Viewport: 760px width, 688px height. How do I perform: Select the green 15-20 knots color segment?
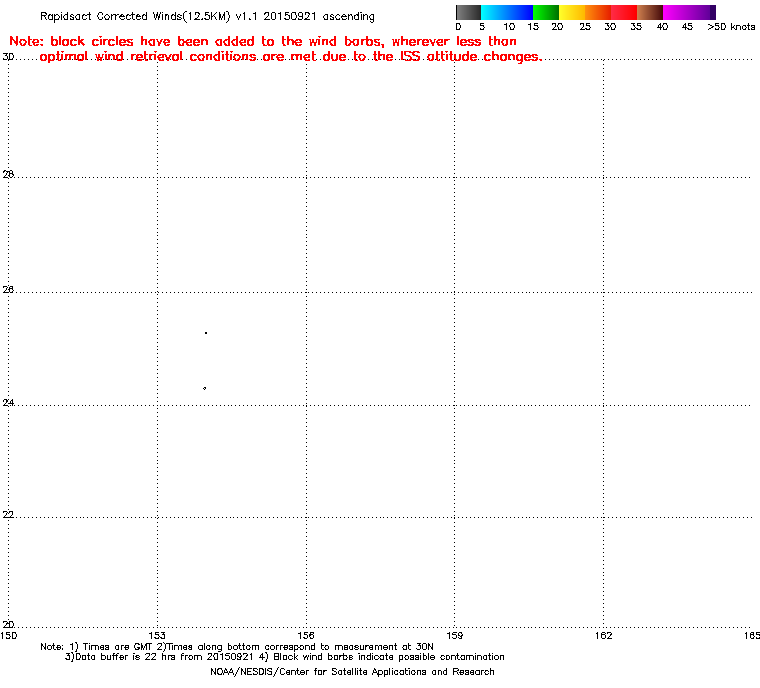coord(546,12)
